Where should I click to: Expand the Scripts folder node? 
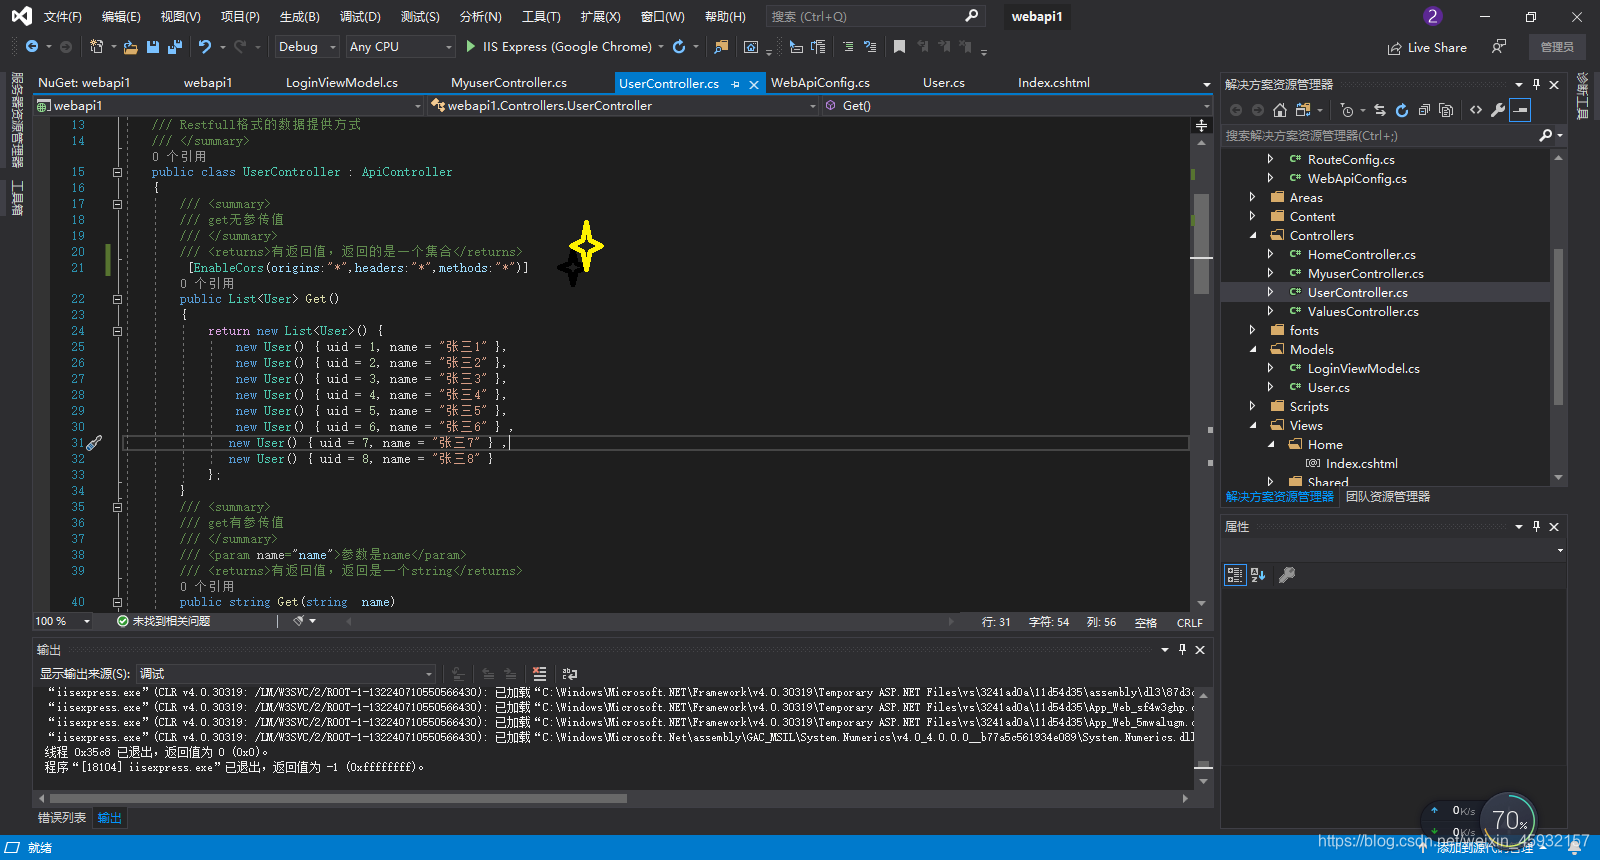1253,407
